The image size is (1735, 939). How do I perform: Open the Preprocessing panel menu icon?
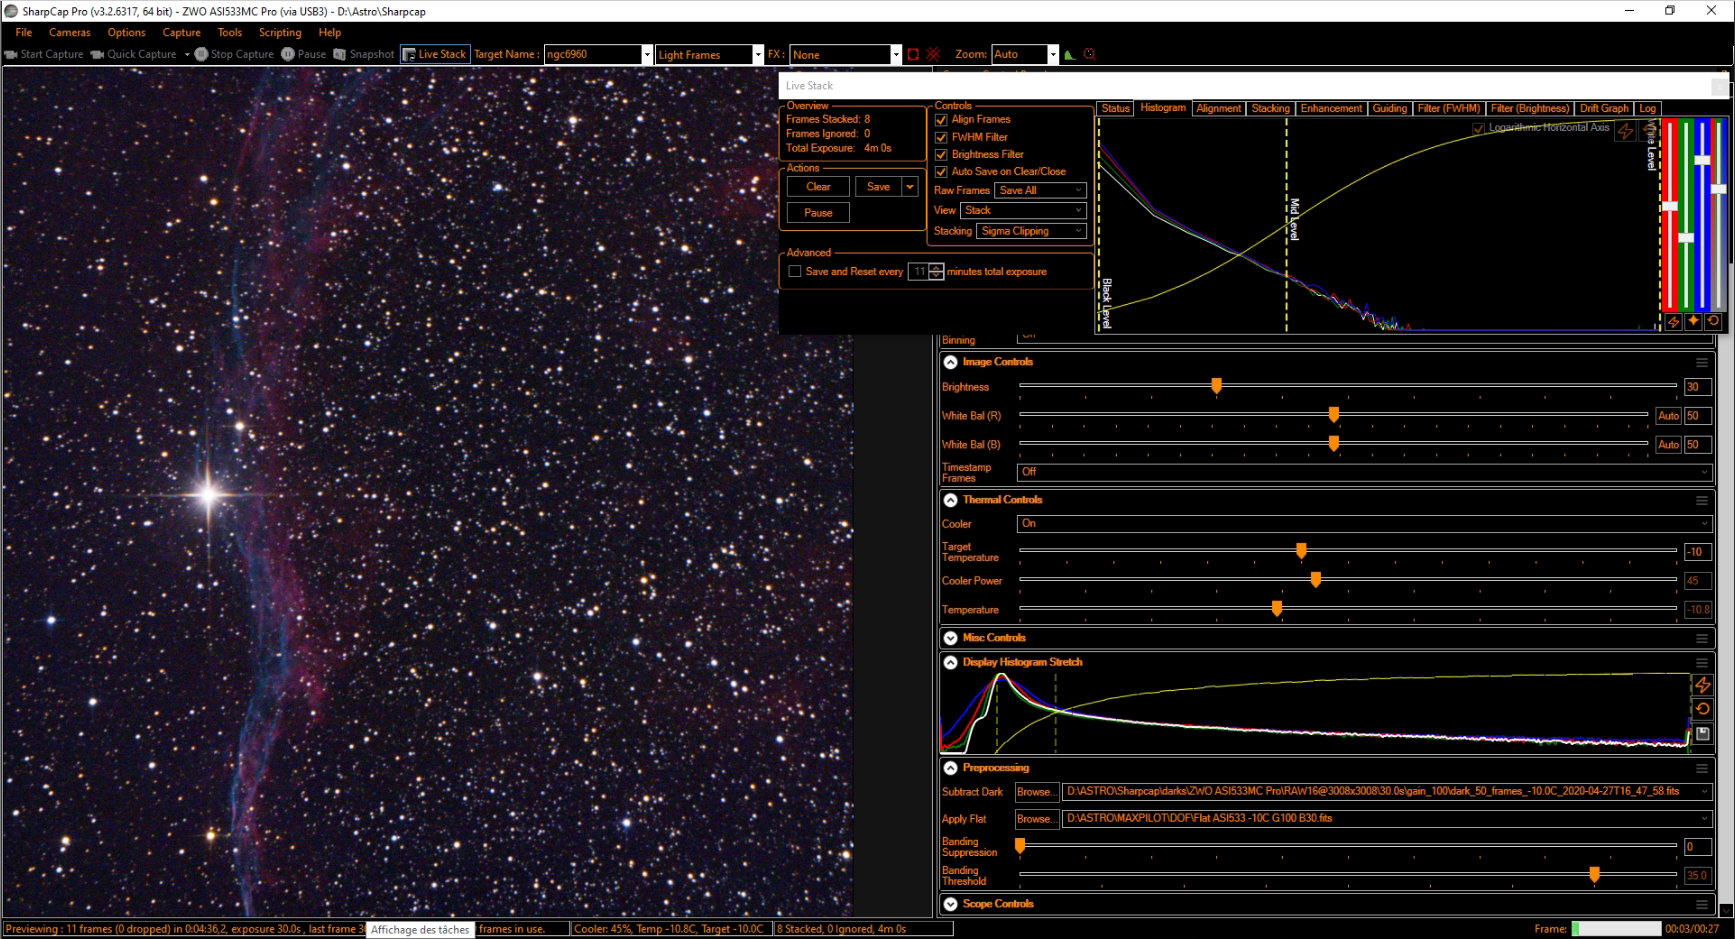[x=1702, y=768]
